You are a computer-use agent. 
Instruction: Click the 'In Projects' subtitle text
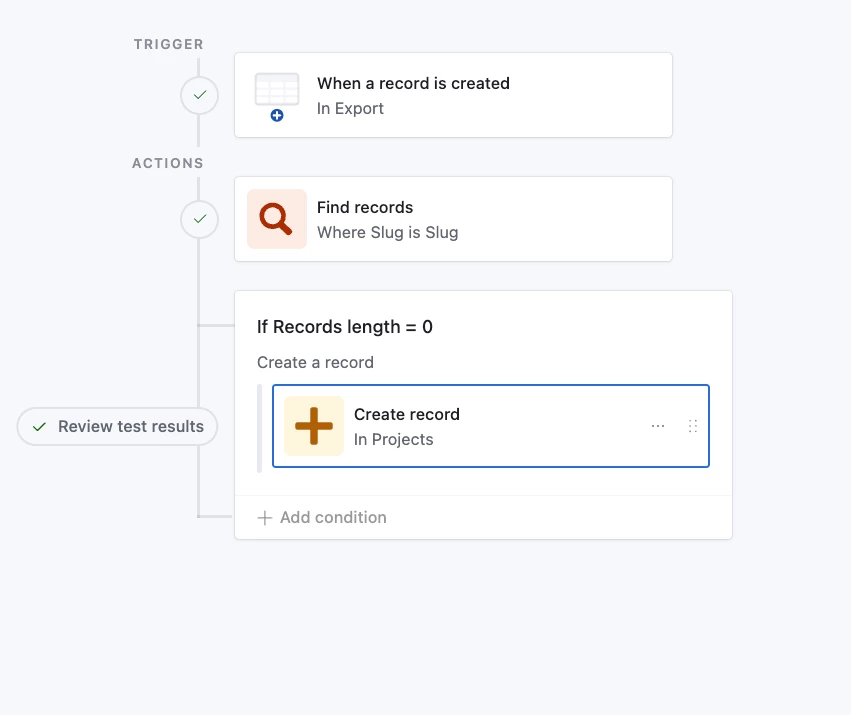point(394,439)
